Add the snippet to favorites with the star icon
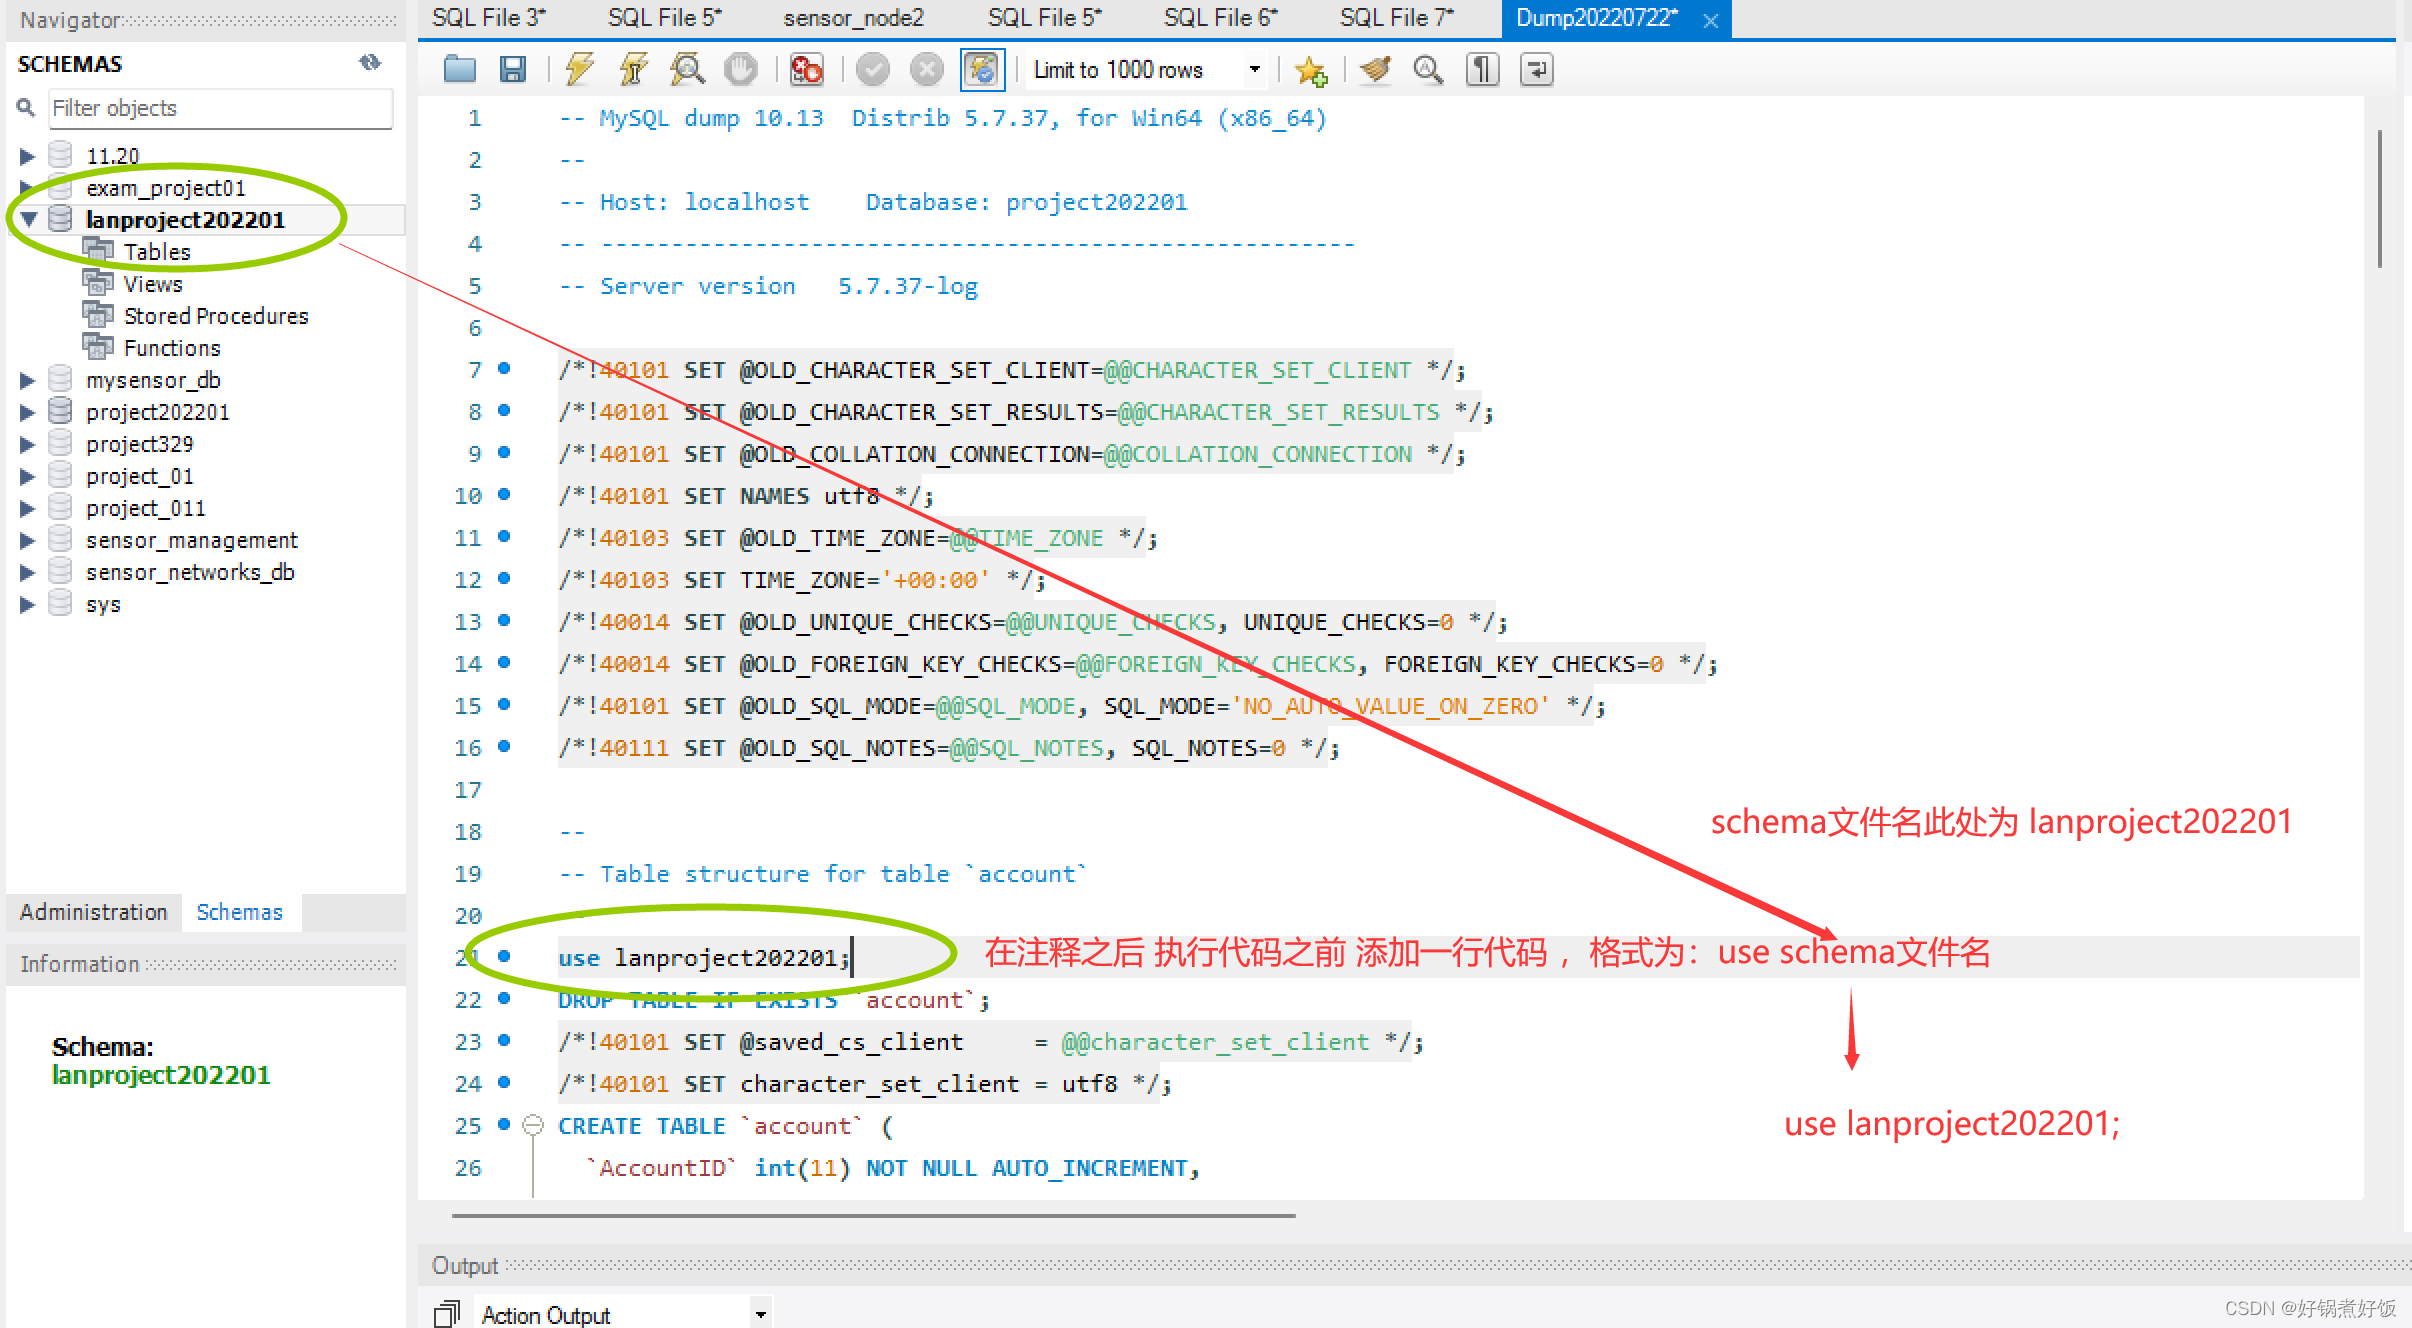This screenshot has width=2412, height=1328. (1310, 69)
